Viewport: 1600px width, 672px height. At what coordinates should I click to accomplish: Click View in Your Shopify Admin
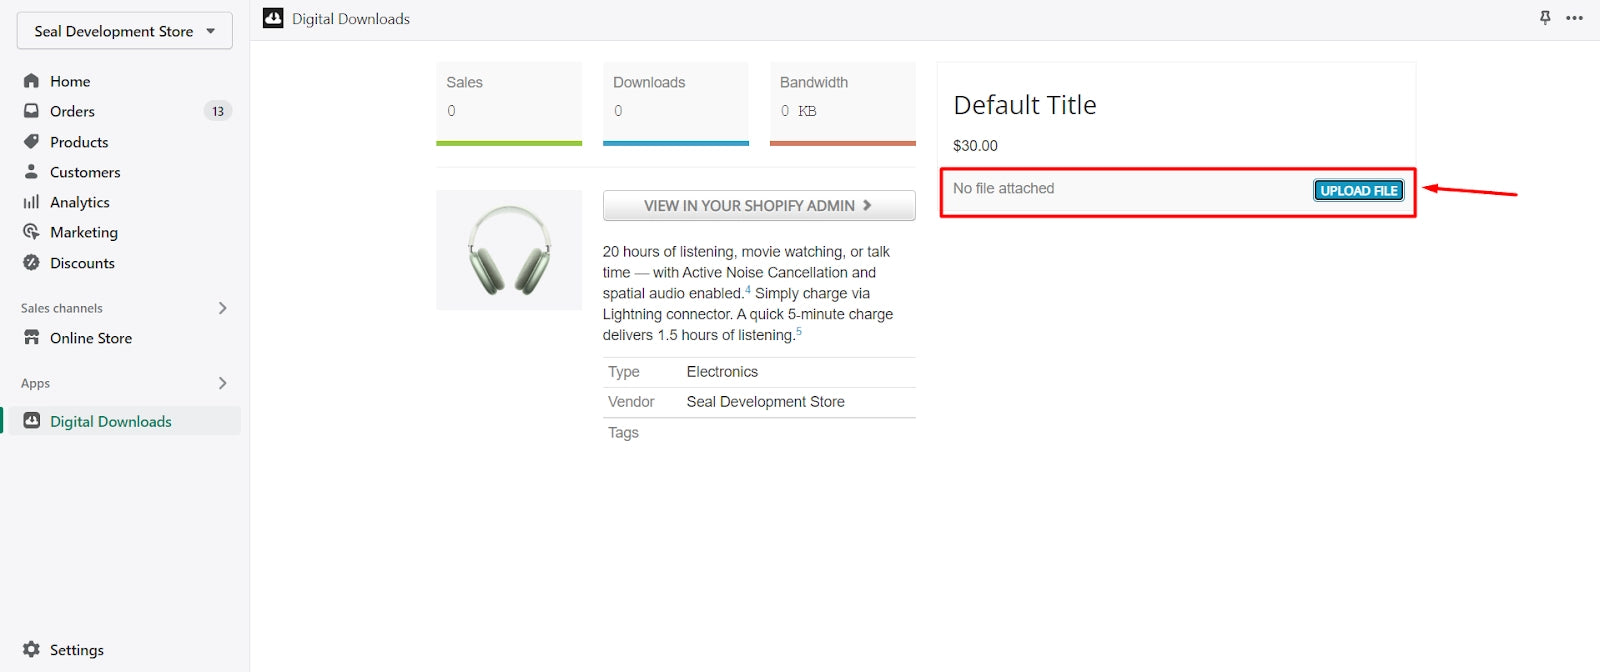click(758, 205)
